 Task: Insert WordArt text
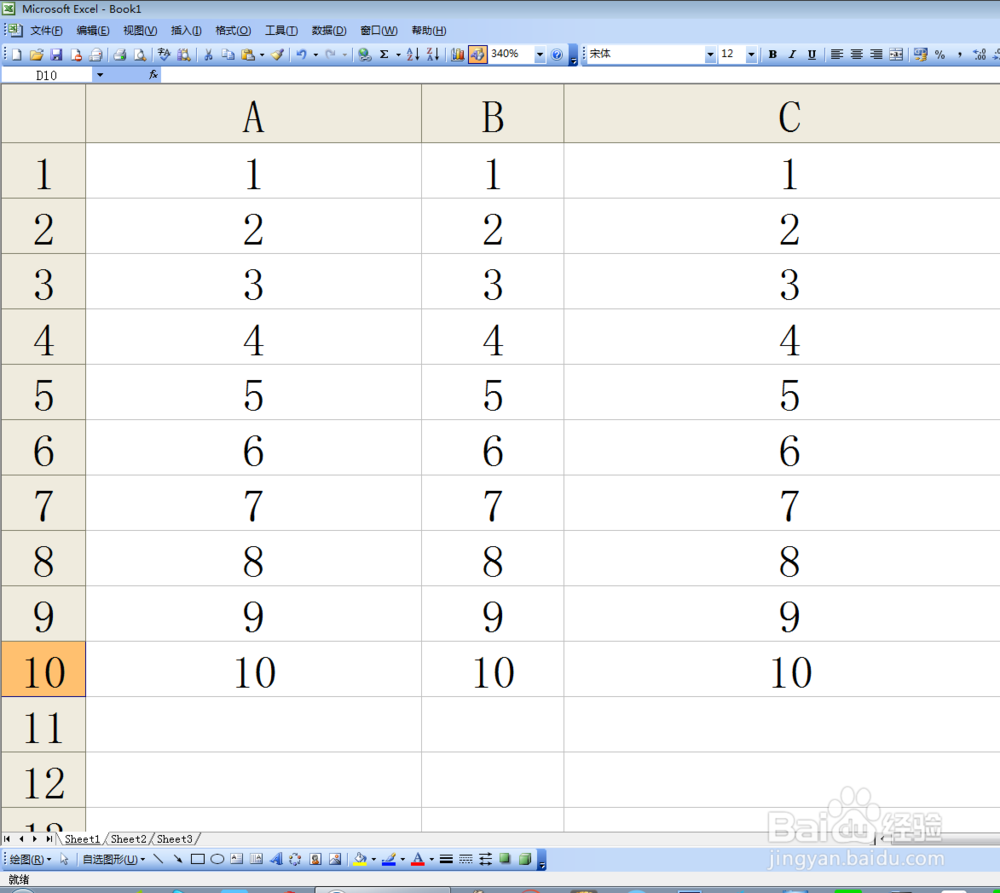coord(276,859)
